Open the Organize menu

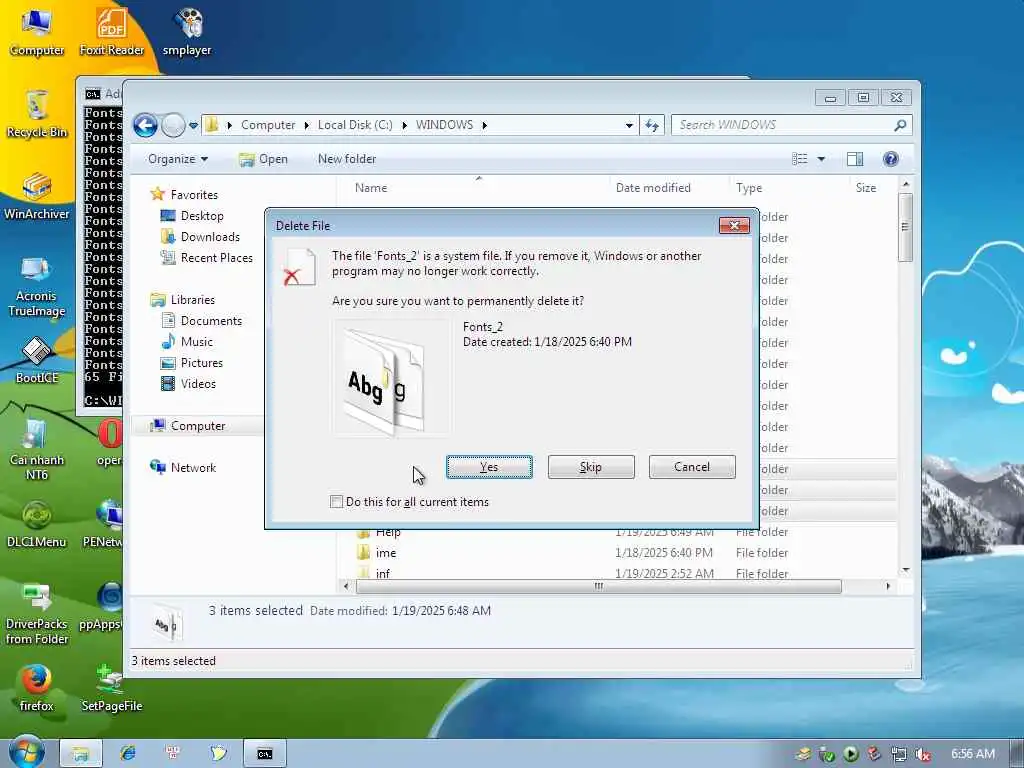point(178,159)
